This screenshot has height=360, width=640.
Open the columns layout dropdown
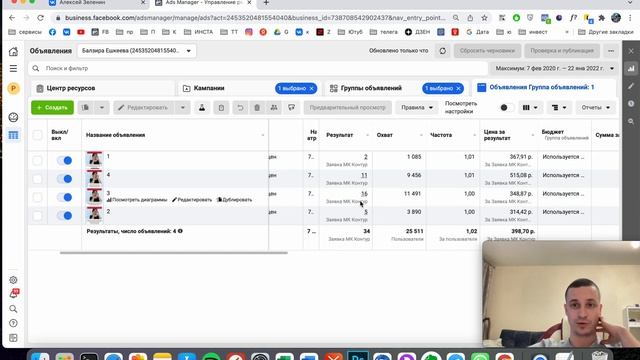530,107
